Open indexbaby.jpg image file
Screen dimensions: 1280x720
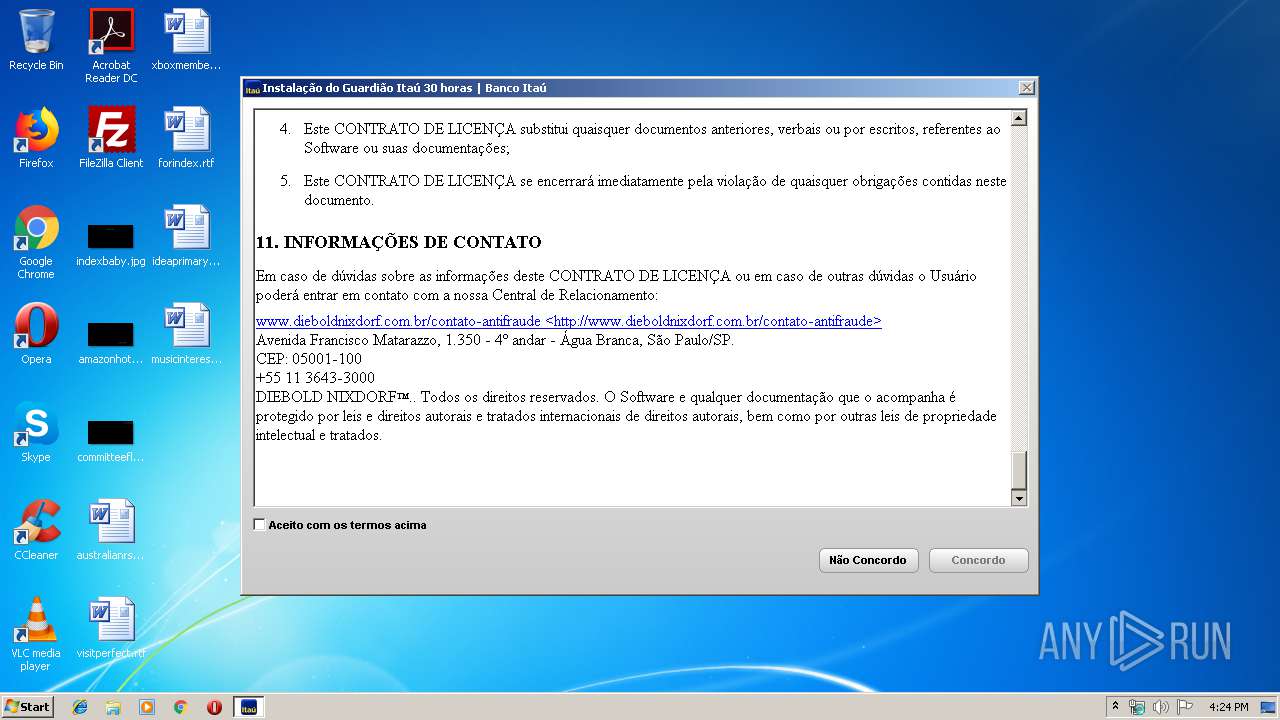[111, 245]
